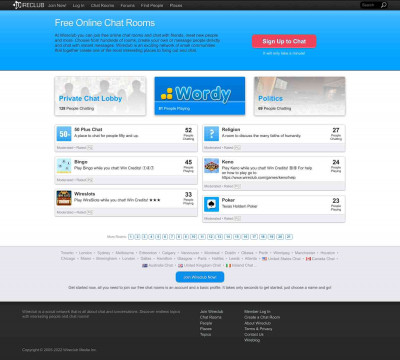This screenshot has width=400, height=360.
Task: Click the Sign Up to Chat button
Action: point(284,41)
